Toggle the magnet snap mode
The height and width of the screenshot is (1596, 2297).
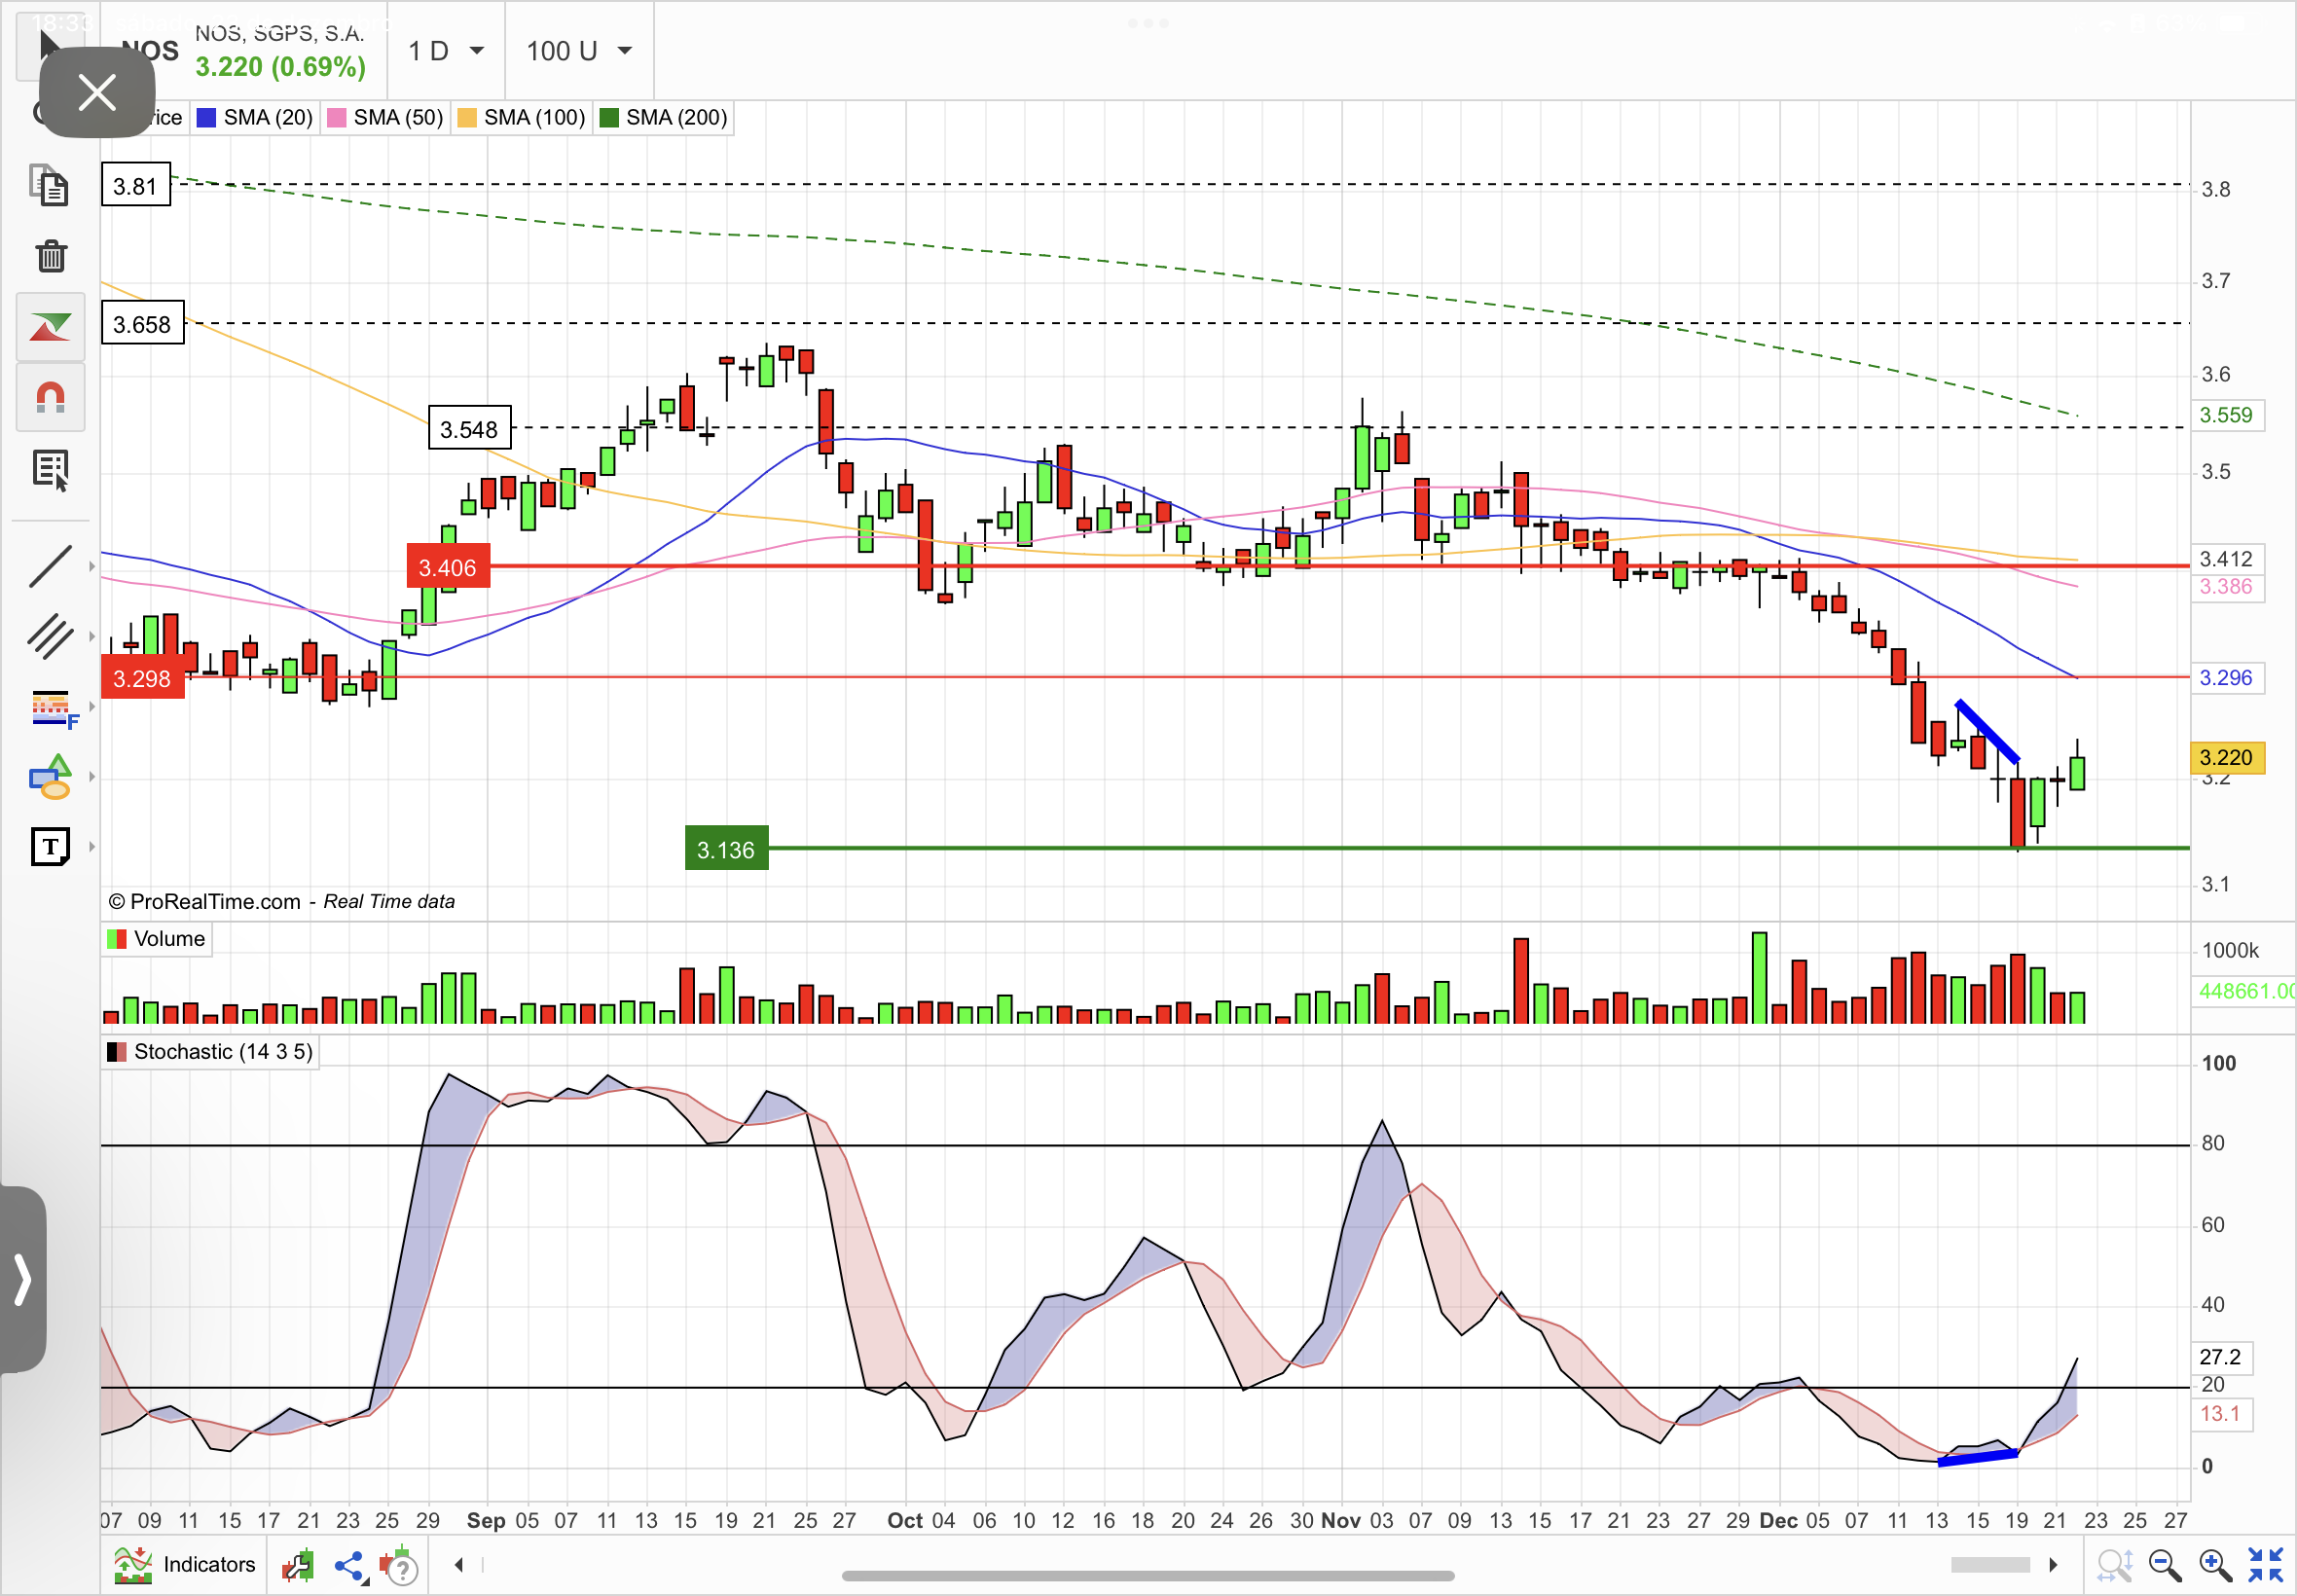(x=51, y=398)
